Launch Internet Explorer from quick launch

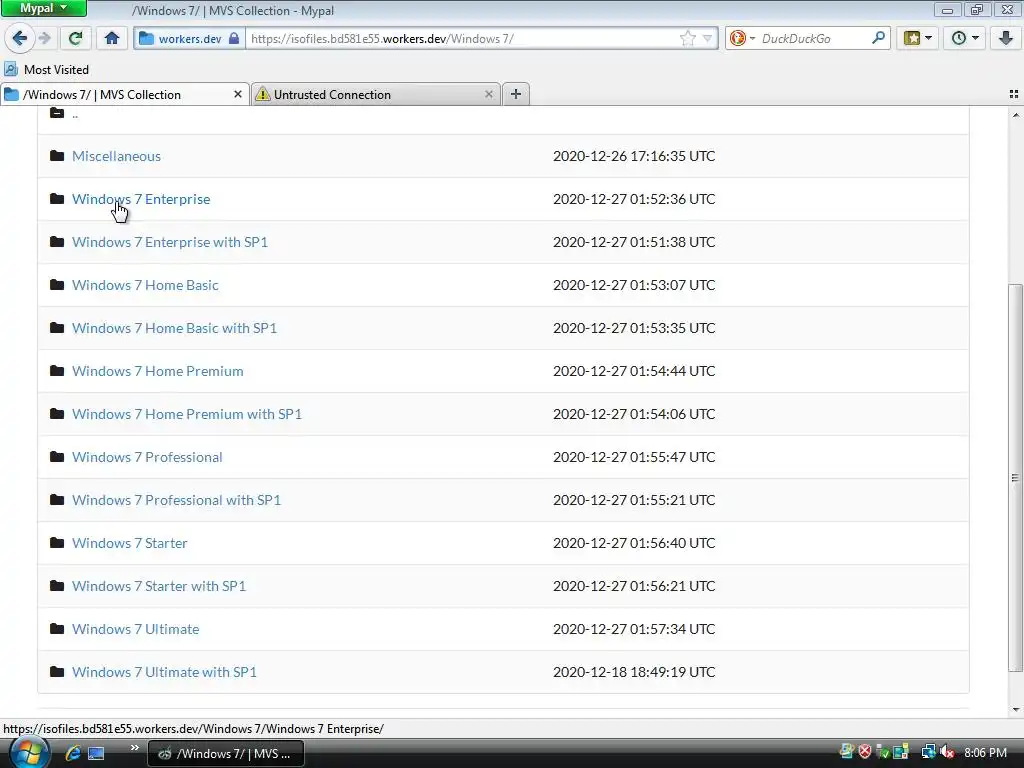point(73,754)
